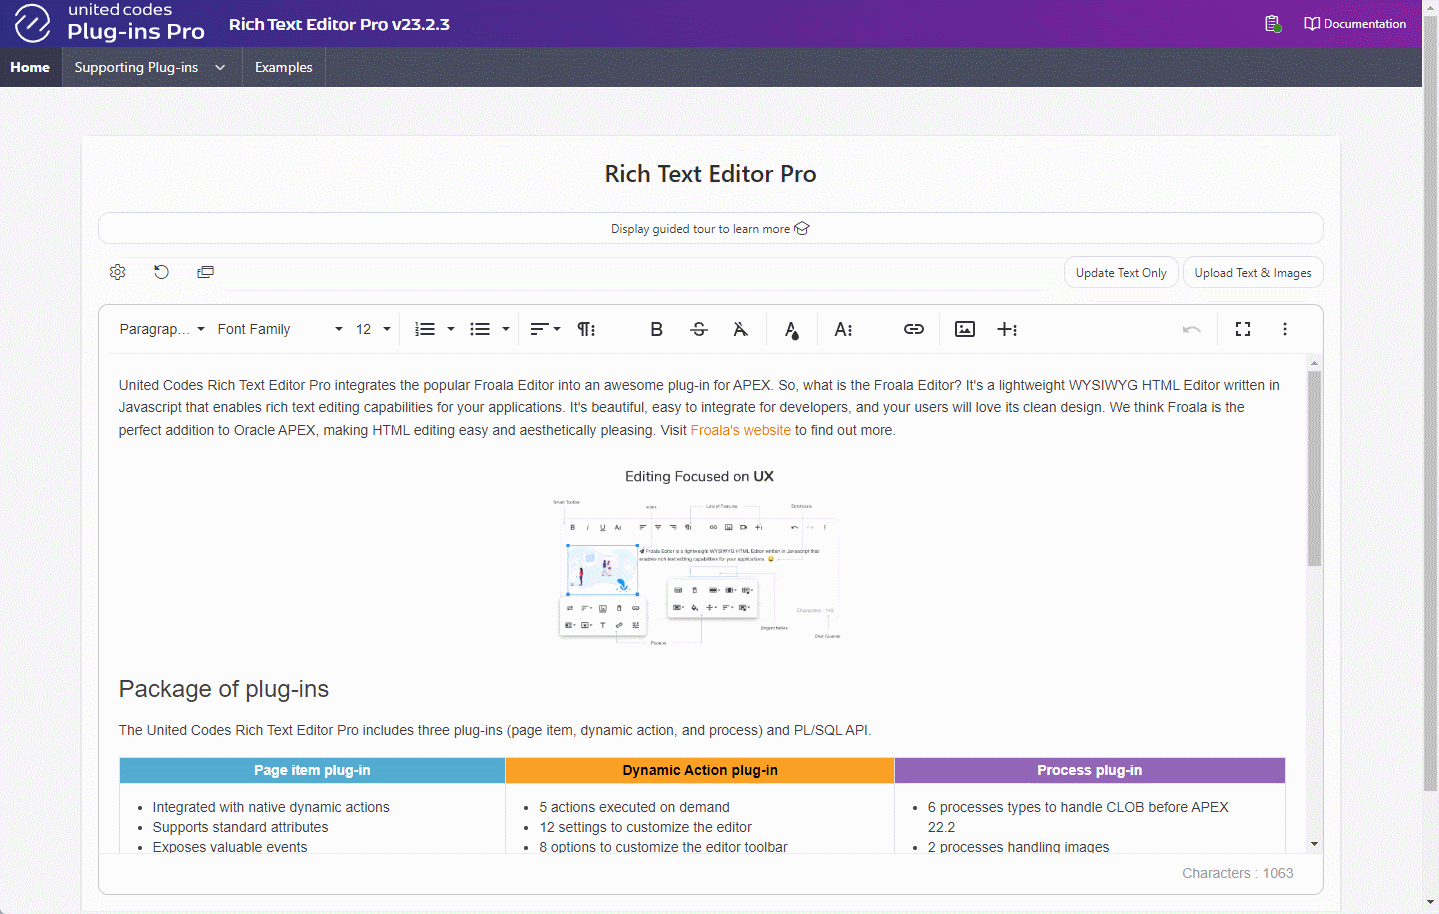Click the windows icon next to reset
This screenshot has height=914, width=1439.
[x=206, y=272]
